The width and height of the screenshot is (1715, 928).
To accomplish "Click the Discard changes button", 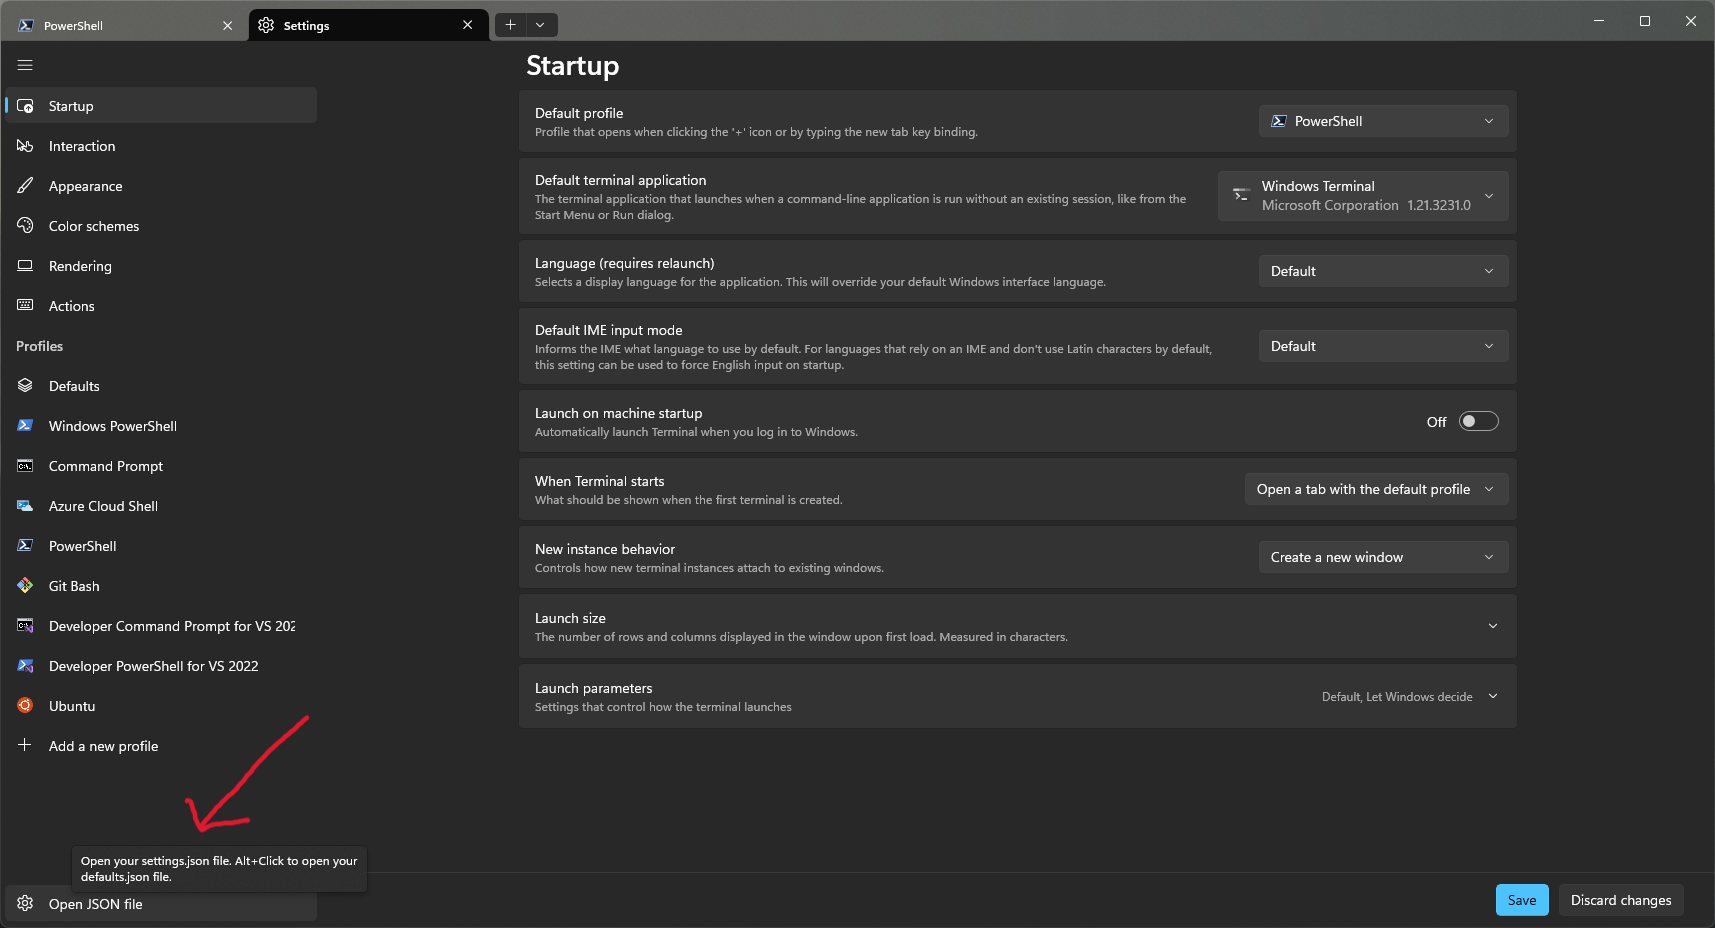I will coord(1621,900).
